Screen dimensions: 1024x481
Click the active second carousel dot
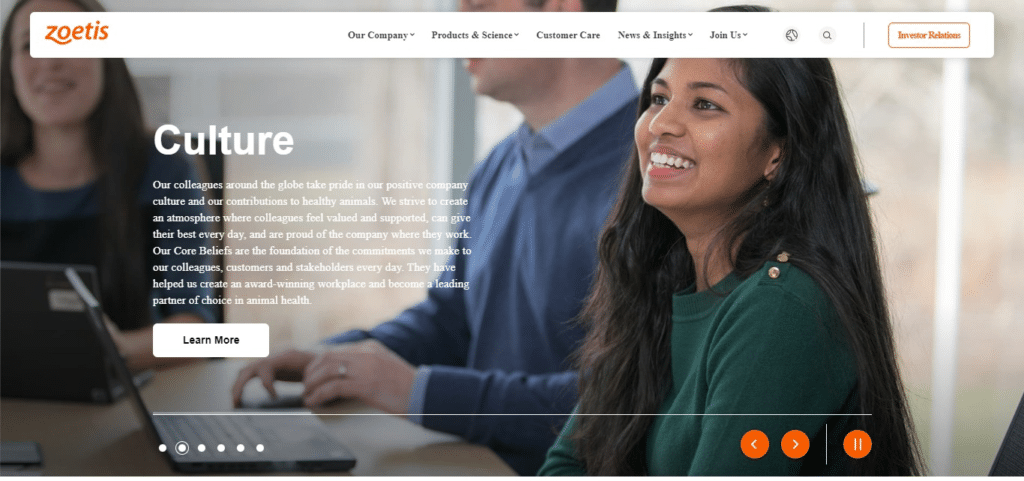[182, 448]
